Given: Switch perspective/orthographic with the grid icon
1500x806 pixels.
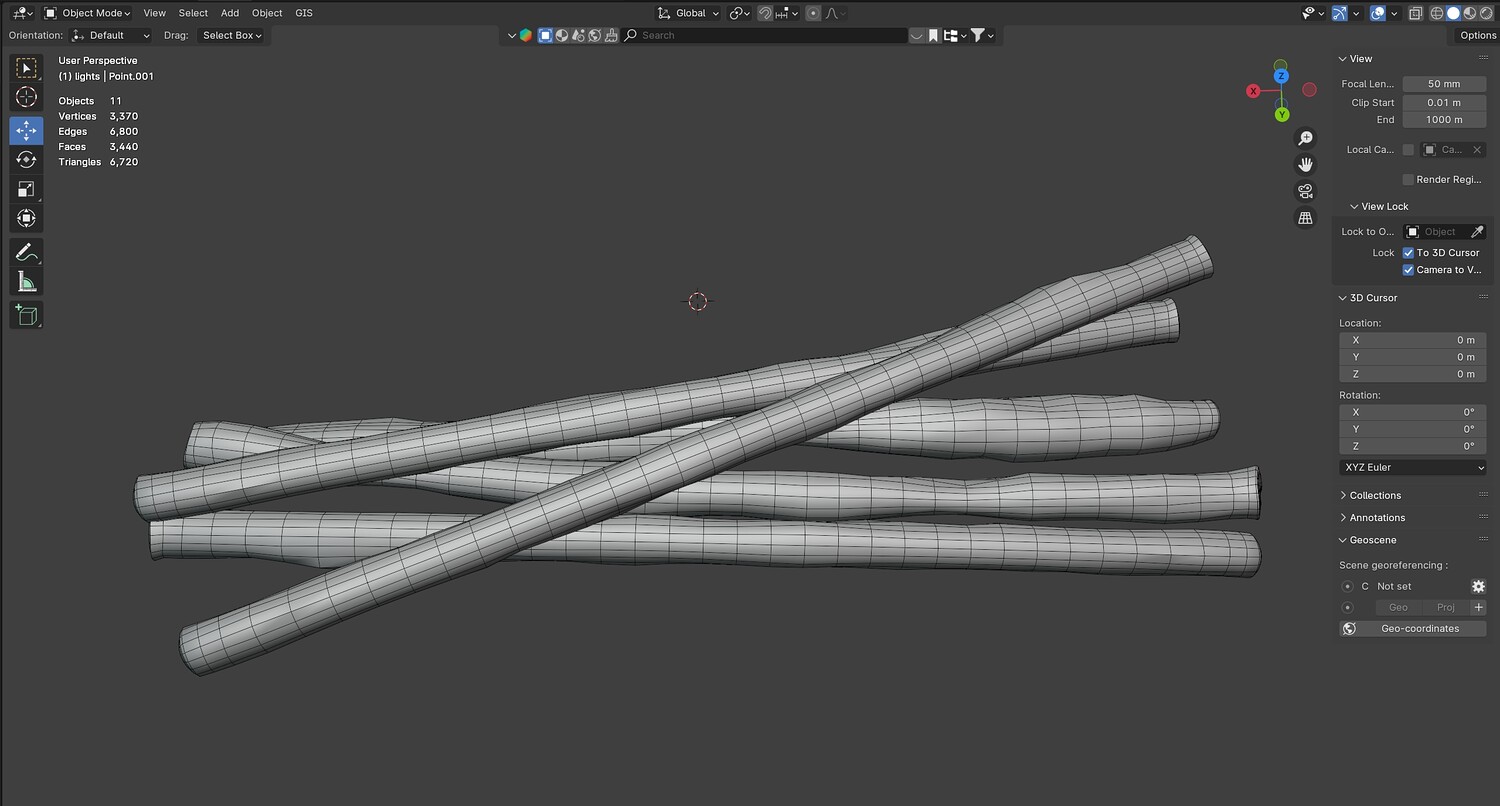Looking at the screenshot, I should point(1305,218).
